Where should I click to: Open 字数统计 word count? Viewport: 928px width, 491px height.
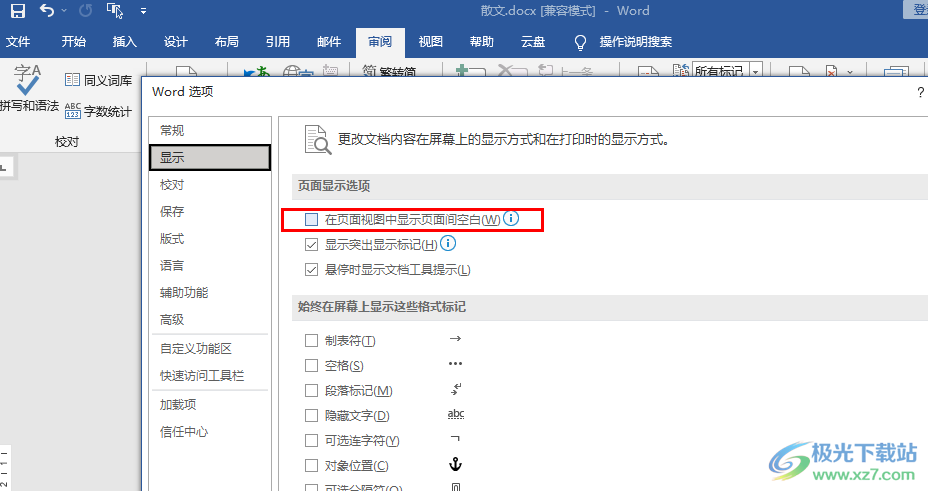tap(98, 111)
